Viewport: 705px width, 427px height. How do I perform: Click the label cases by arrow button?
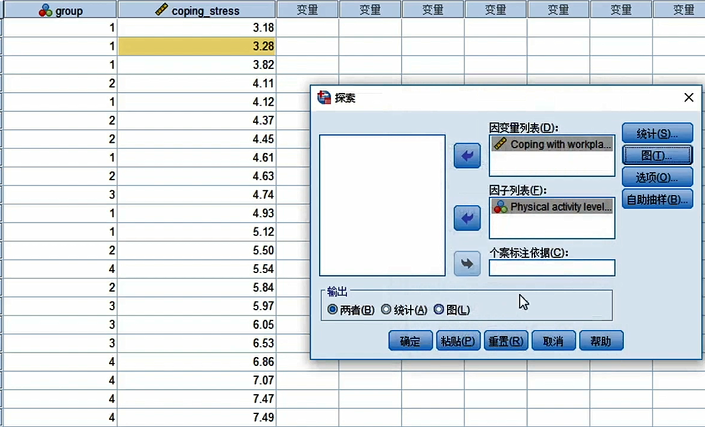coord(467,263)
